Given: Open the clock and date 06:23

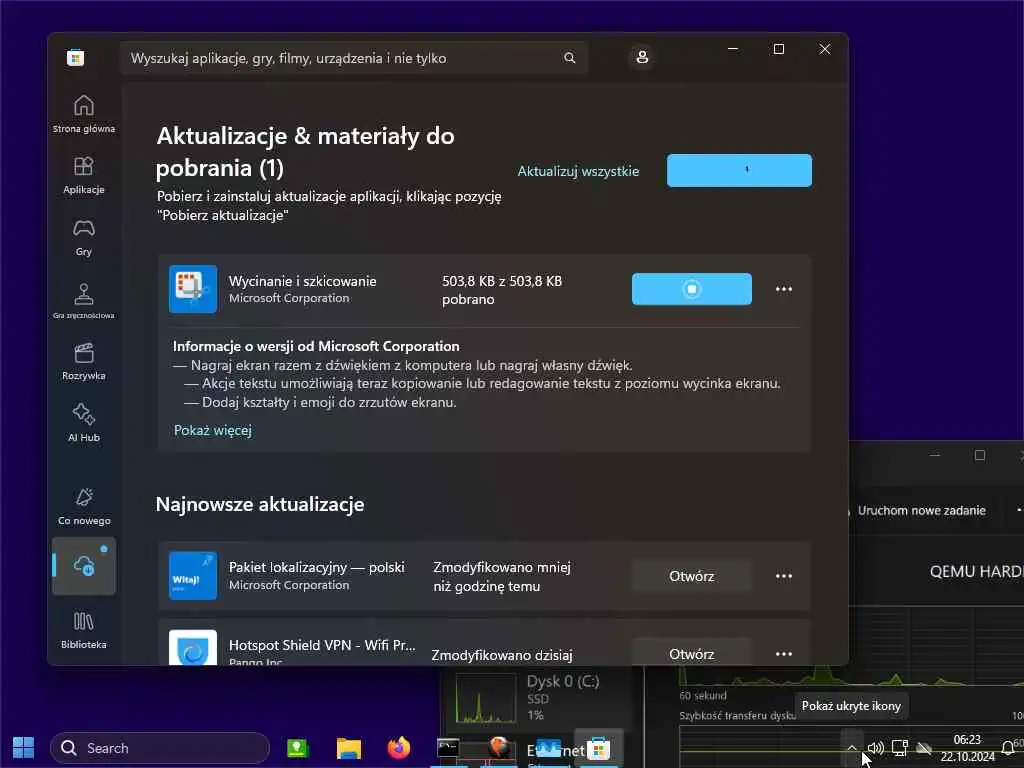Looking at the screenshot, I should 967,748.
